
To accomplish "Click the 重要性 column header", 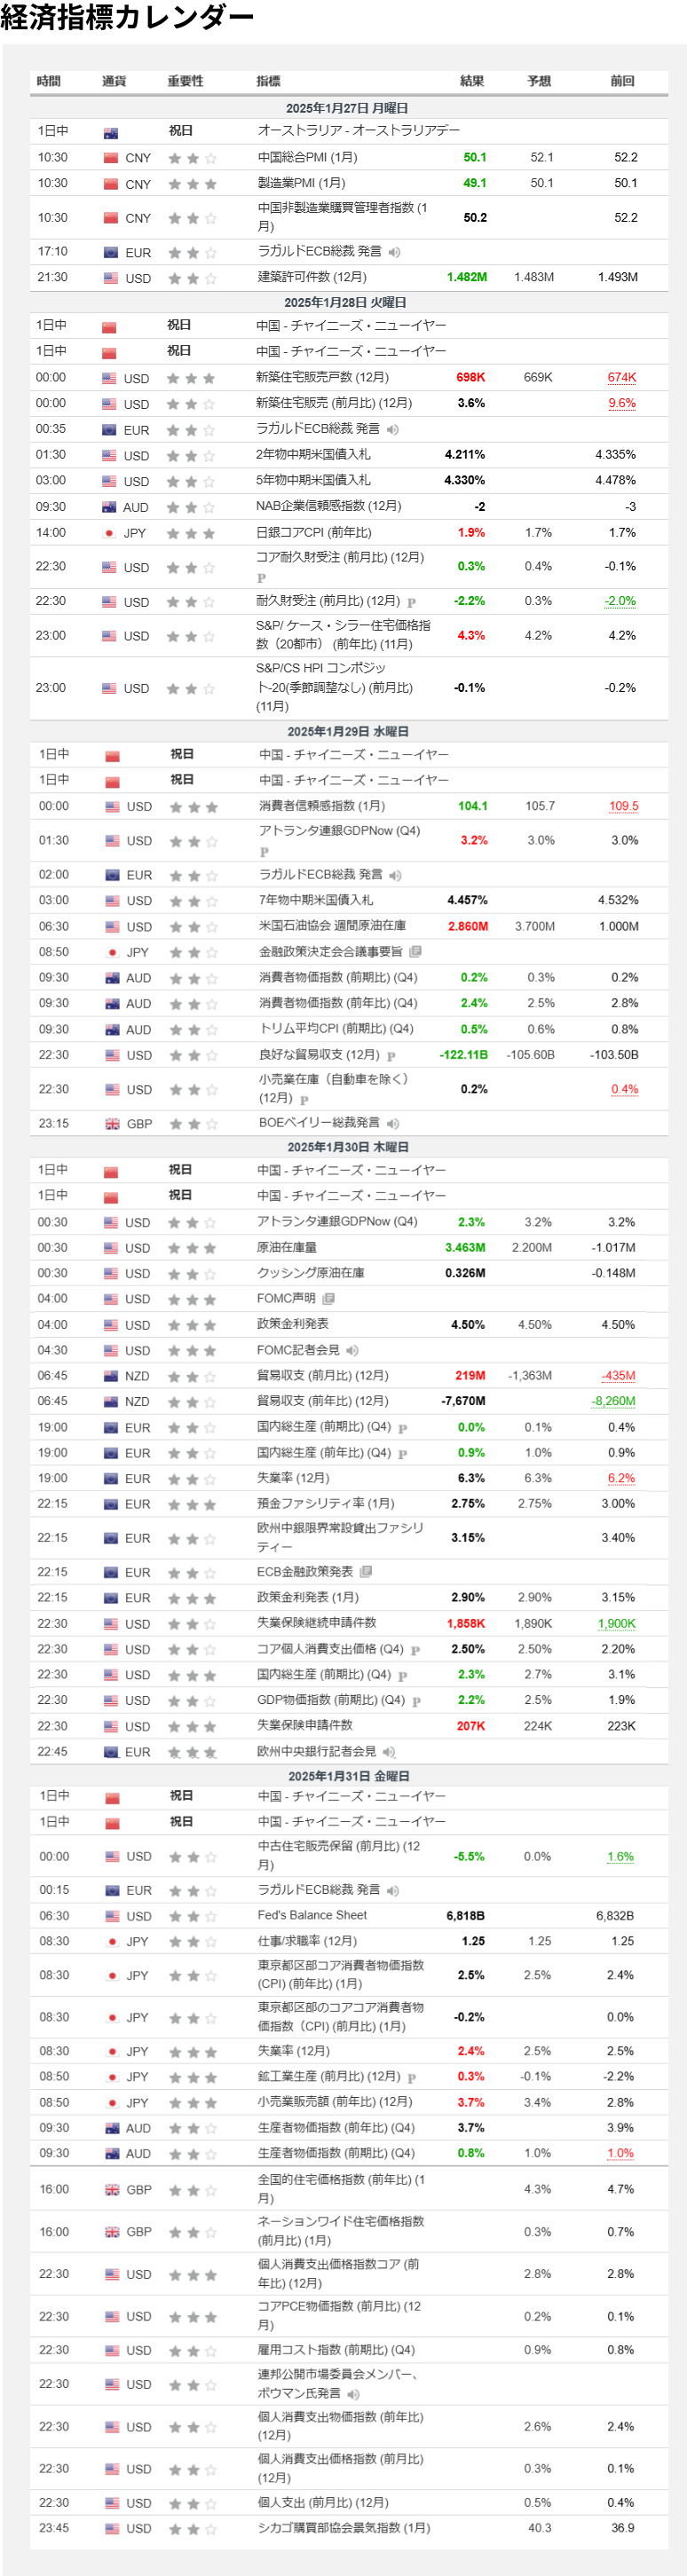I will click(x=185, y=81).
